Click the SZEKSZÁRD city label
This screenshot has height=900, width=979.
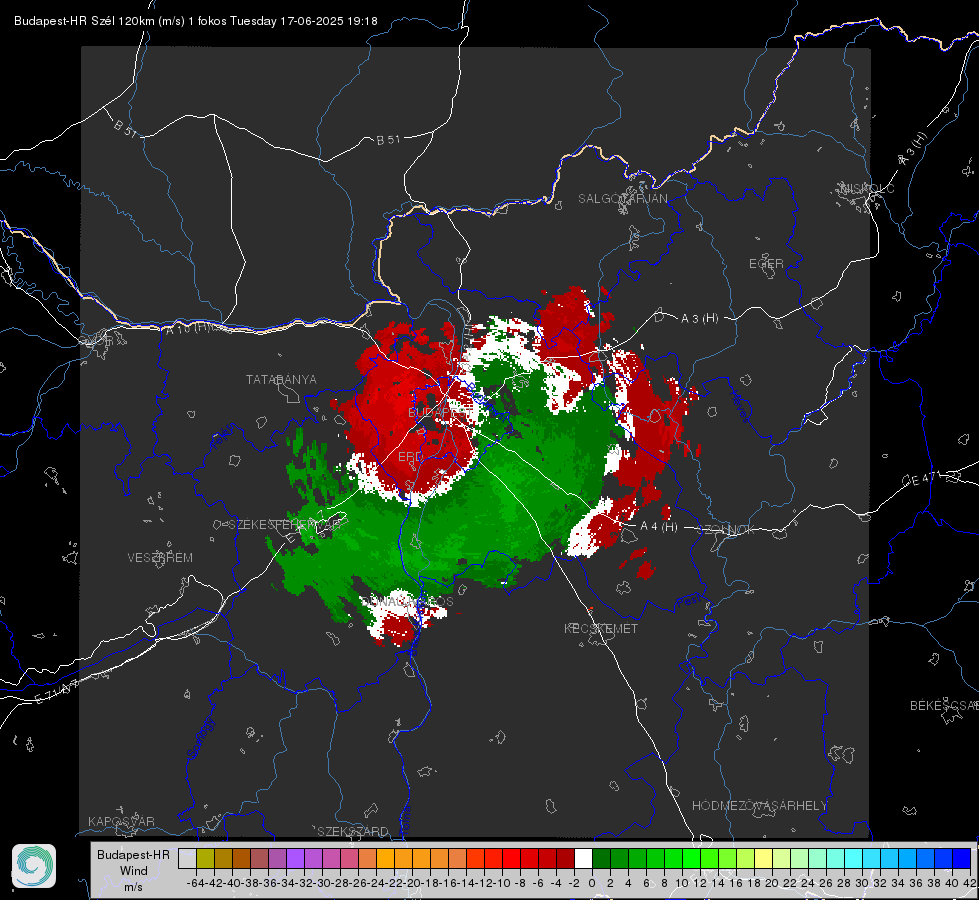pos(353,831)
